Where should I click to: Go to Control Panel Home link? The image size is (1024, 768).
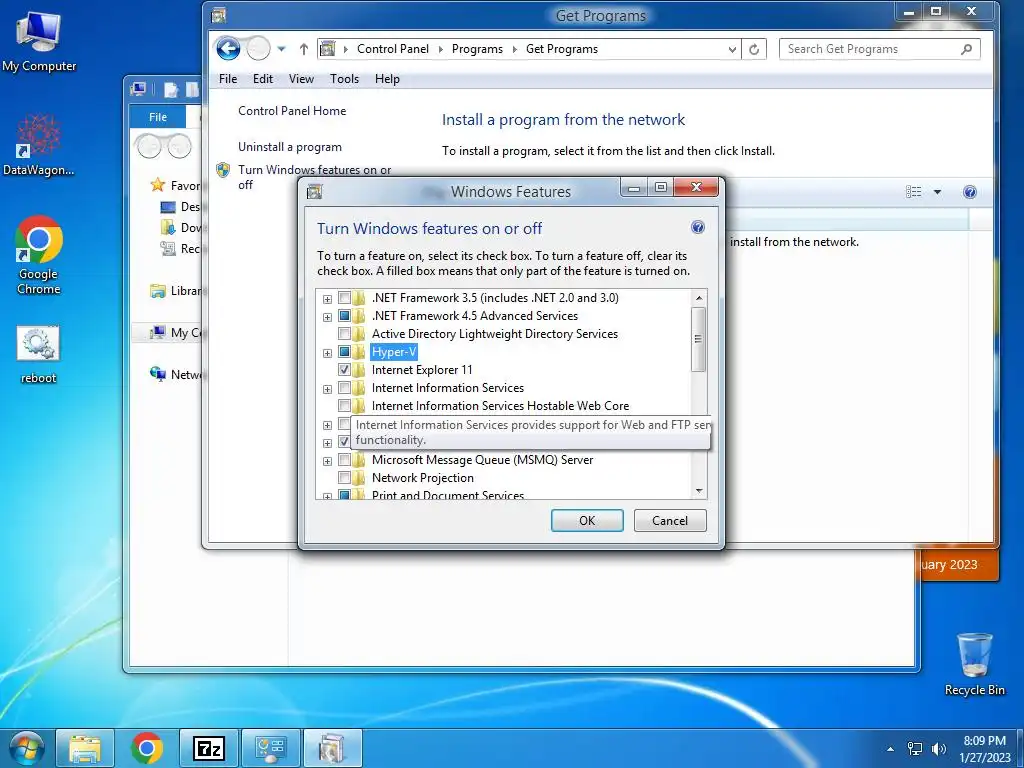(x=292, y=111)
